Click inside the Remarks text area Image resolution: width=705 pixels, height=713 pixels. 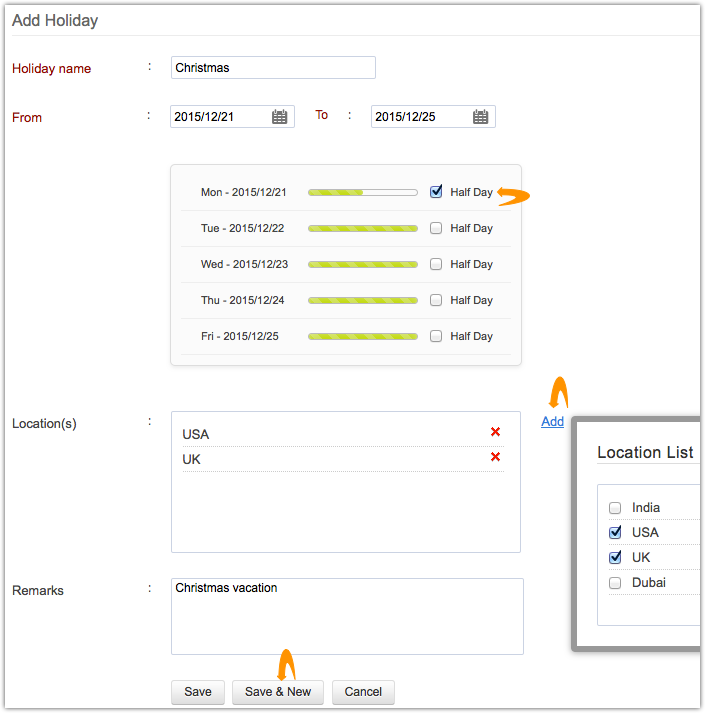point(347,616)
